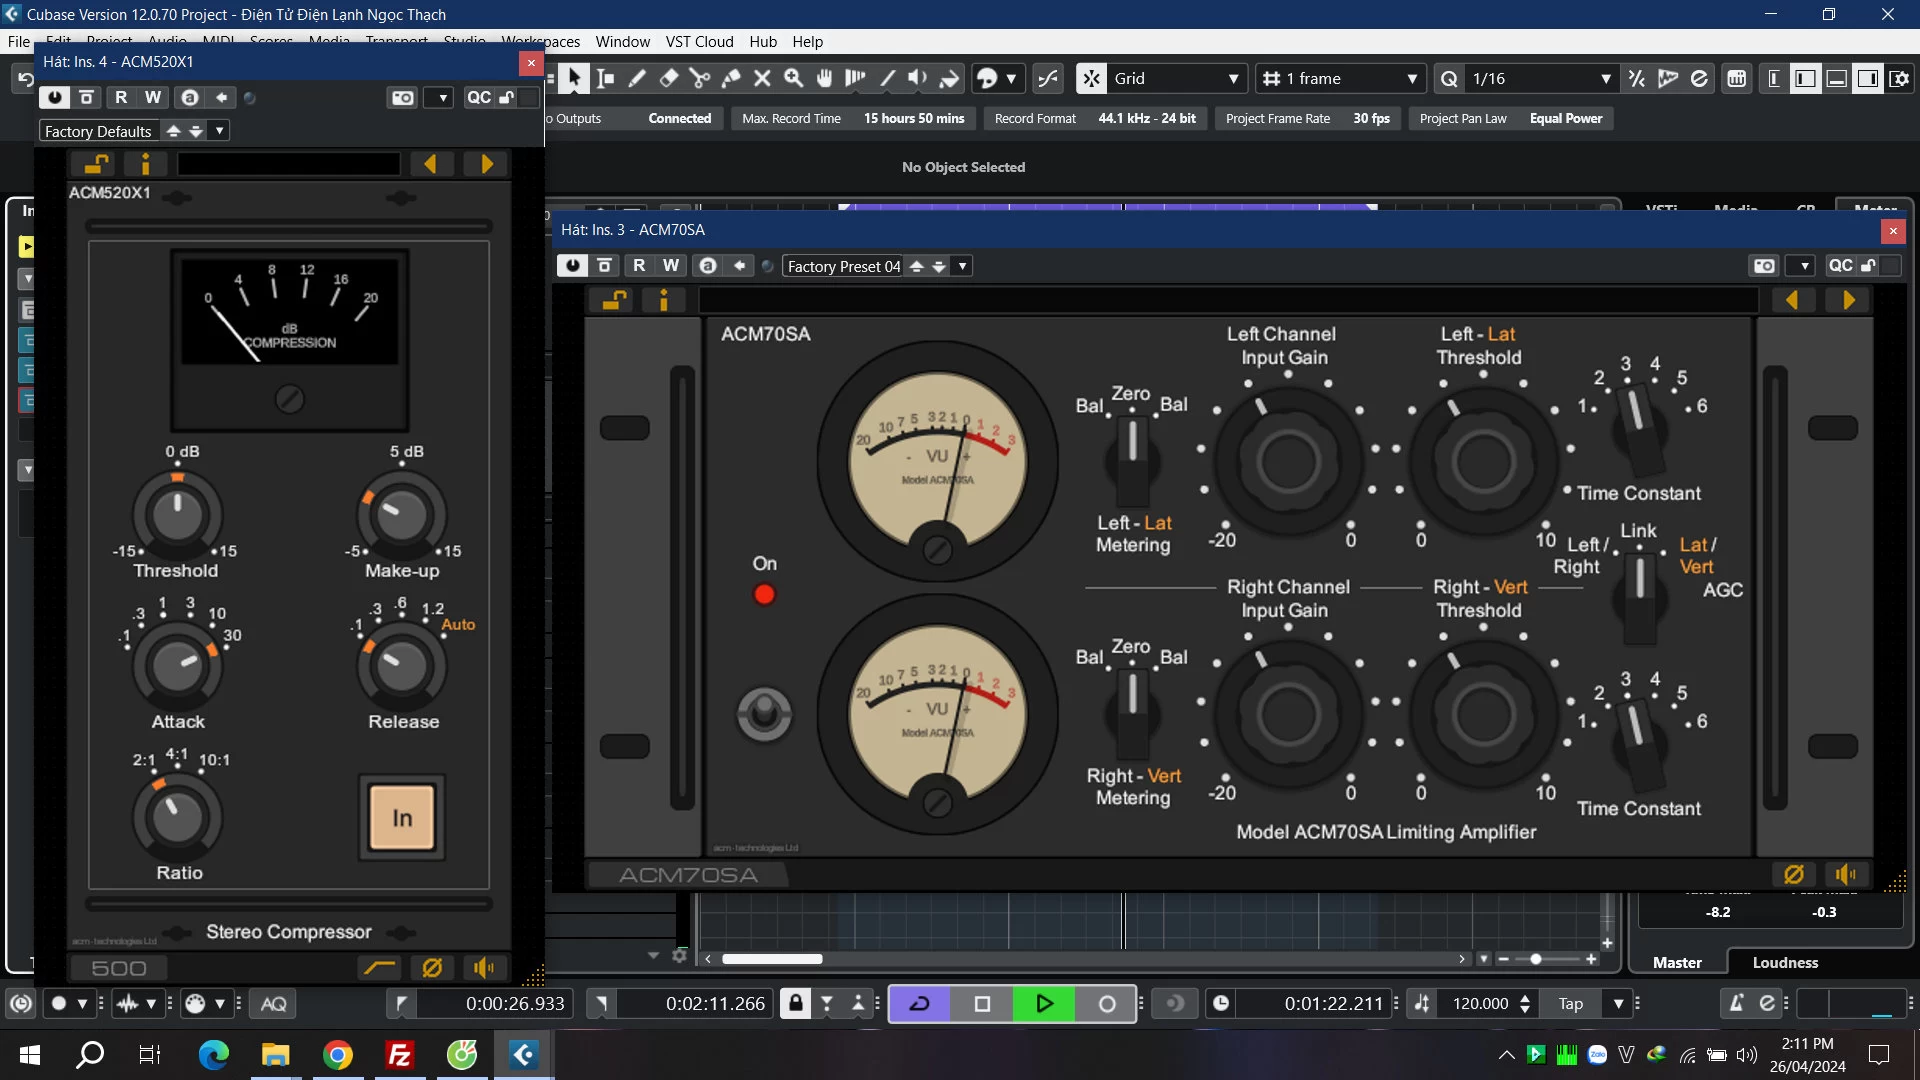
Task: Select the Transport menu item
Action: point(394,41)
